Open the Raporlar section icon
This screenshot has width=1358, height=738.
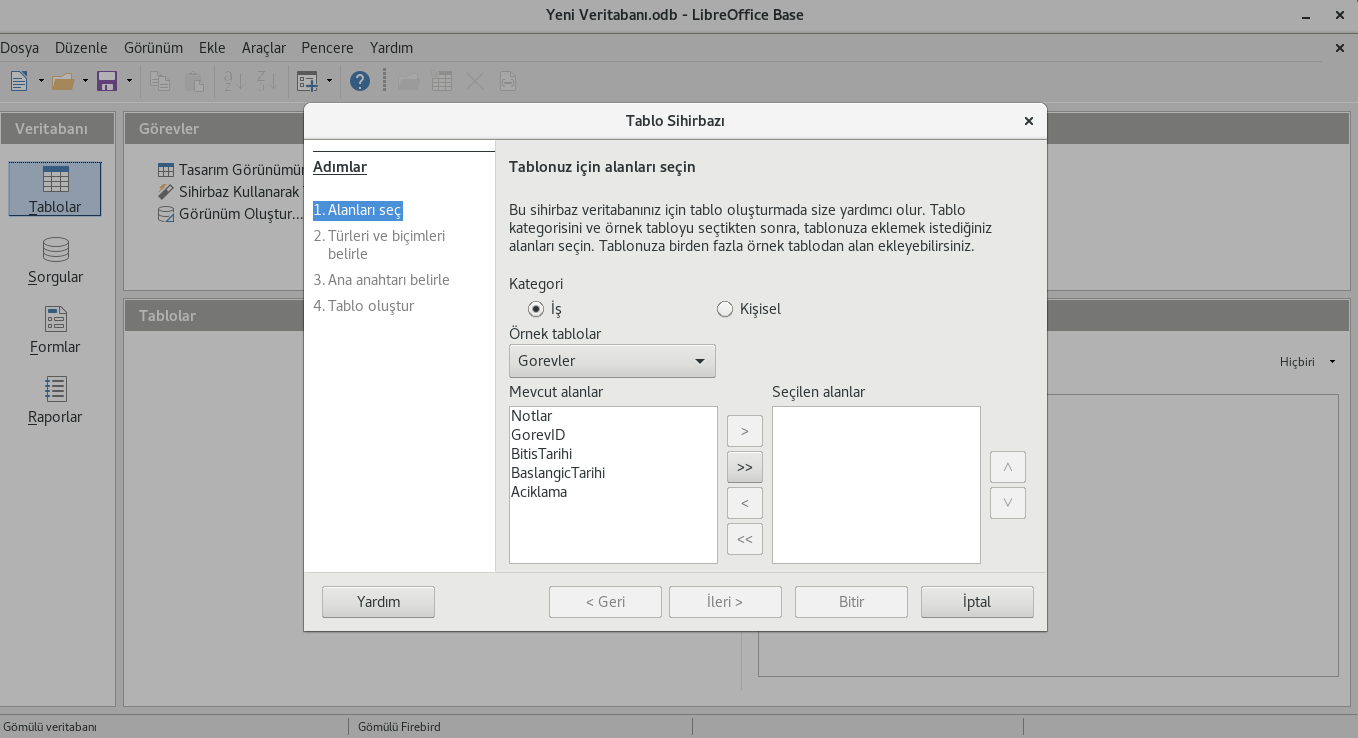pyautogui.click(x=55, y=400)
